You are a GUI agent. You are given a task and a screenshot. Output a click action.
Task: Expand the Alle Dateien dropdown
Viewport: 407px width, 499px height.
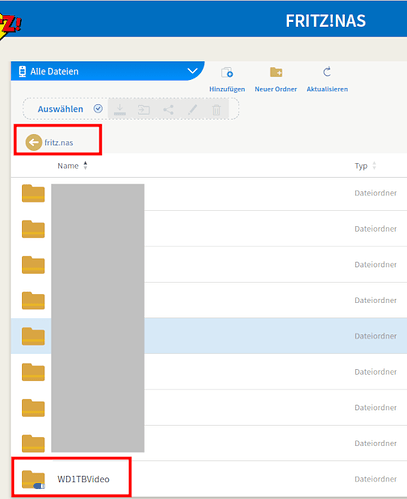click(192, 71)
